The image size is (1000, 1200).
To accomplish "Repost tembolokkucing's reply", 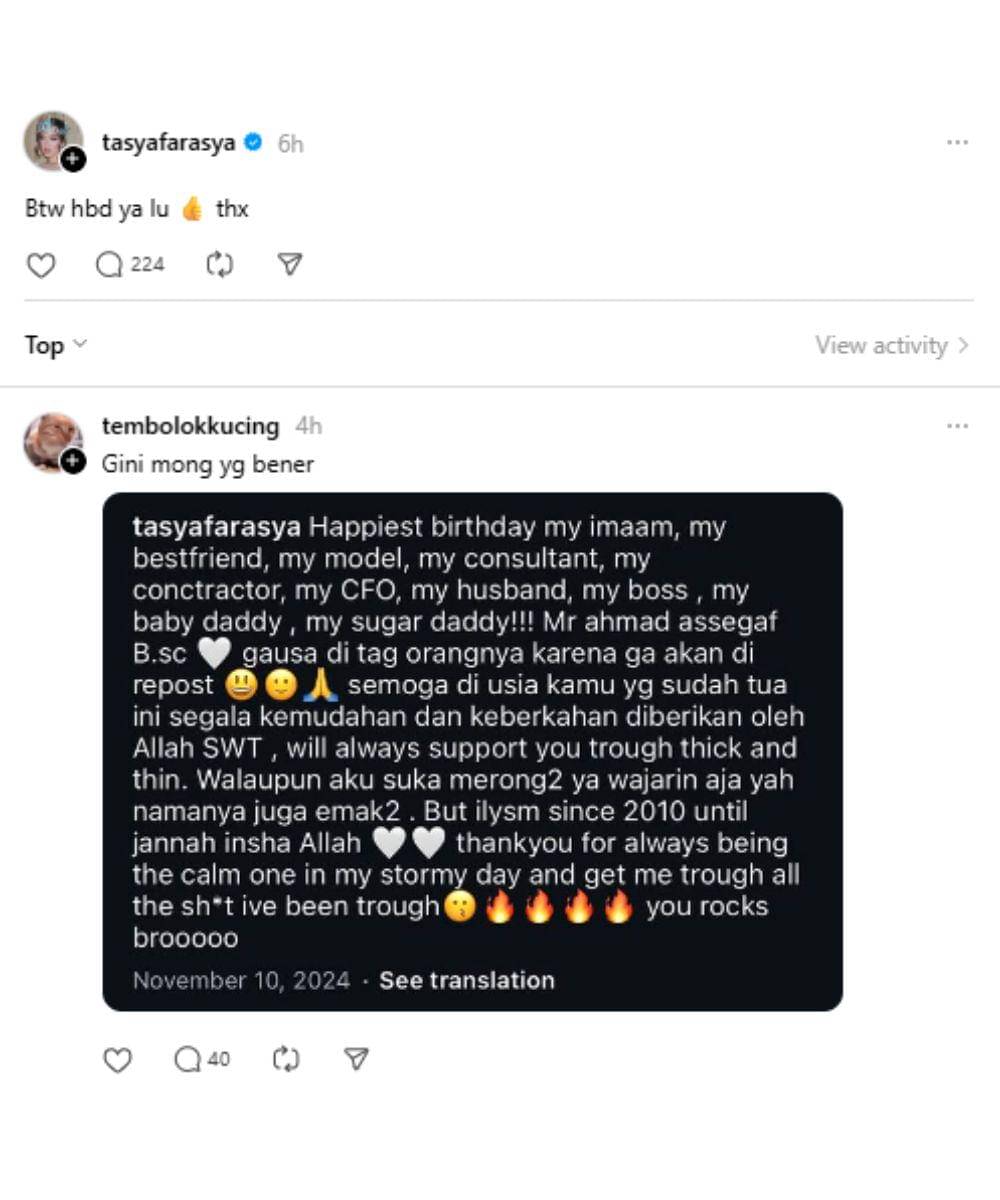I will (287, 1058).
